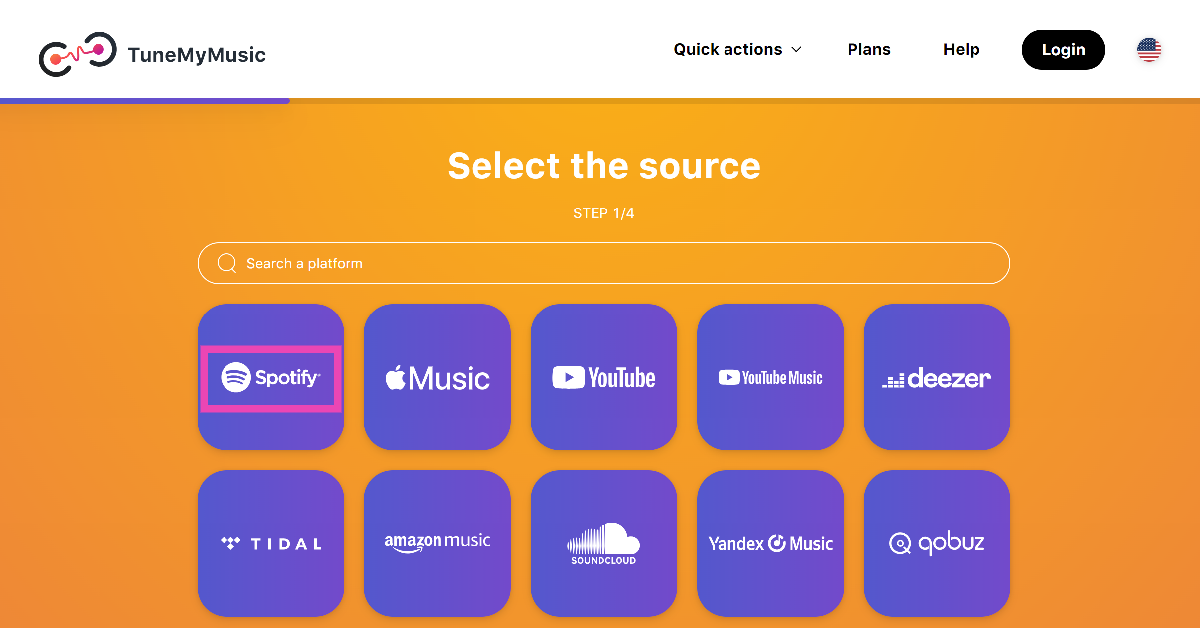
Task: Click the TuneMyMusic home logo
Action: [x=77, y=54]
